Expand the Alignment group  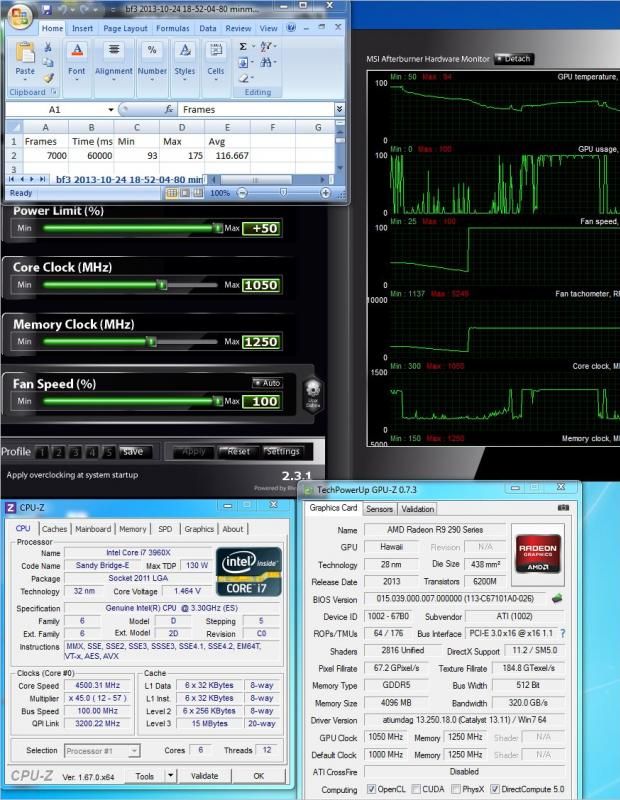coord(113,63)
